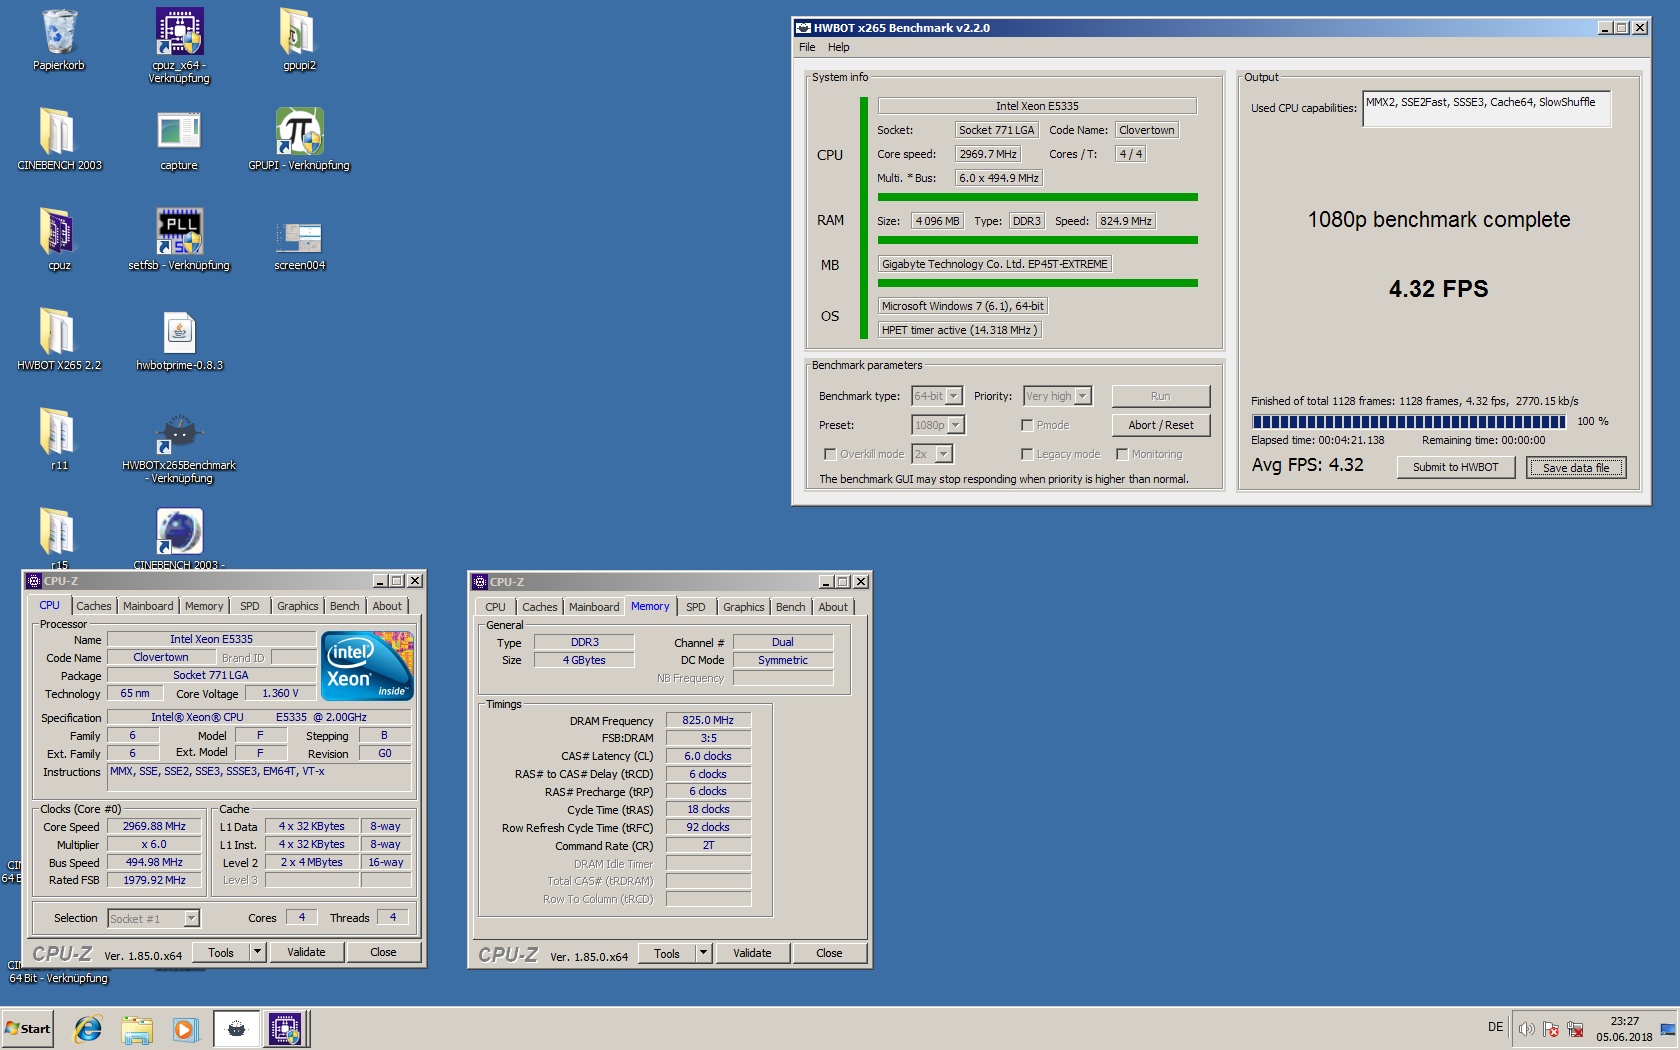Click the Core Speed 2969.88 MHz value
The width and height of the screenshot is (1680, 1050).
[x=154, y=826]
